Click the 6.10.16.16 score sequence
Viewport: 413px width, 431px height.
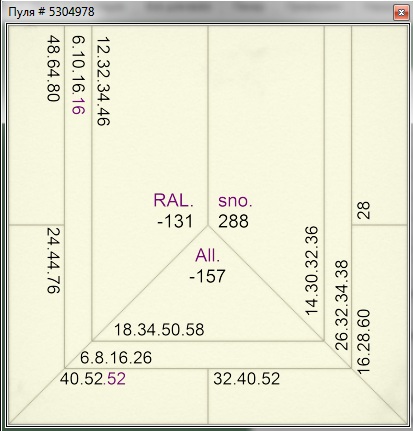[x=78, y=75]
